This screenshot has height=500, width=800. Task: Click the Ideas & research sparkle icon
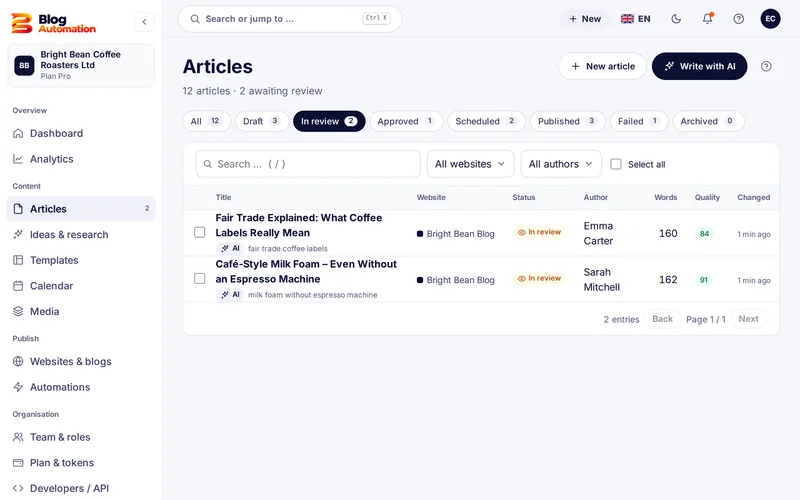[x=18, y=234]
